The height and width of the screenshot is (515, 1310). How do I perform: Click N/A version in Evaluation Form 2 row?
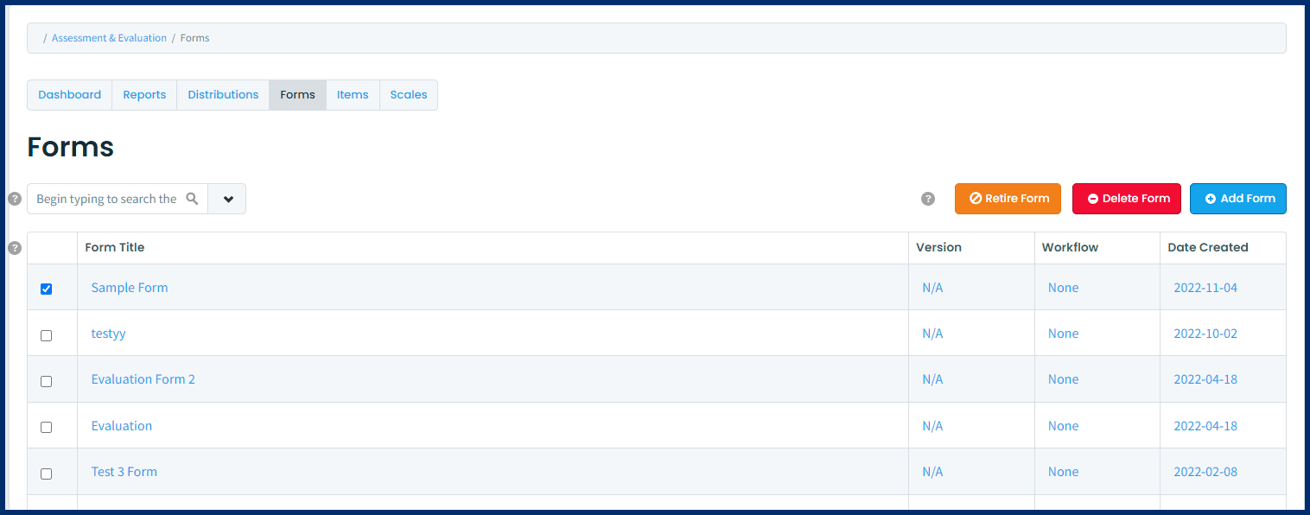tap(932, 380)
